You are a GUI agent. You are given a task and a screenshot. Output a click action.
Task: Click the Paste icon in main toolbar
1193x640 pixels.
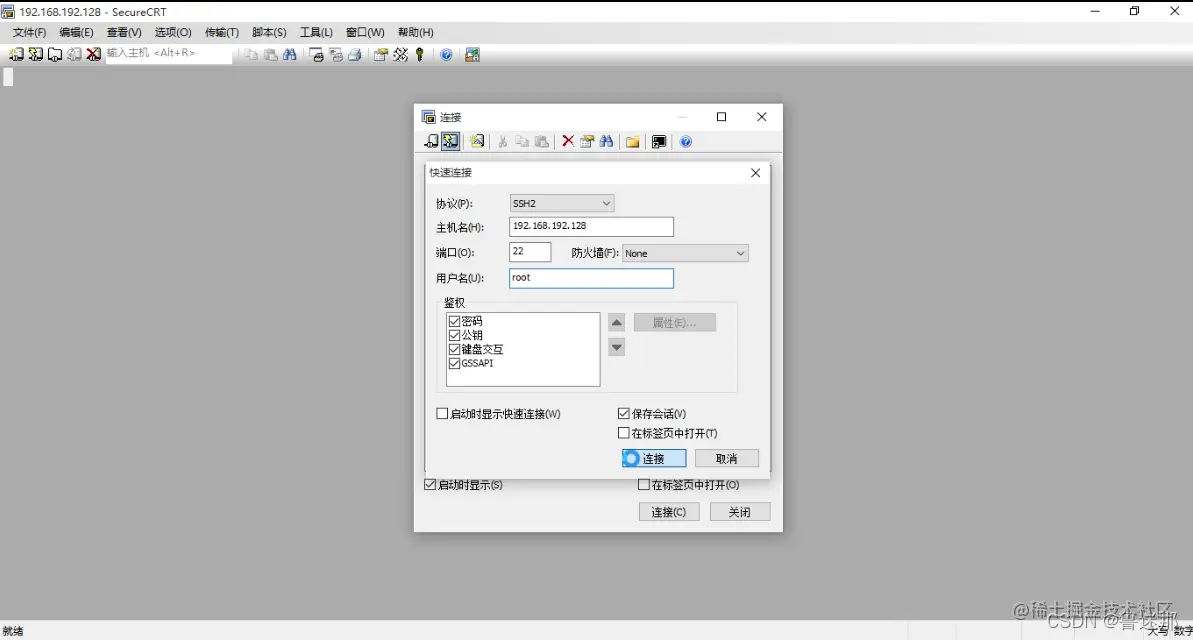pyautogui.click(x=271, y=55)
